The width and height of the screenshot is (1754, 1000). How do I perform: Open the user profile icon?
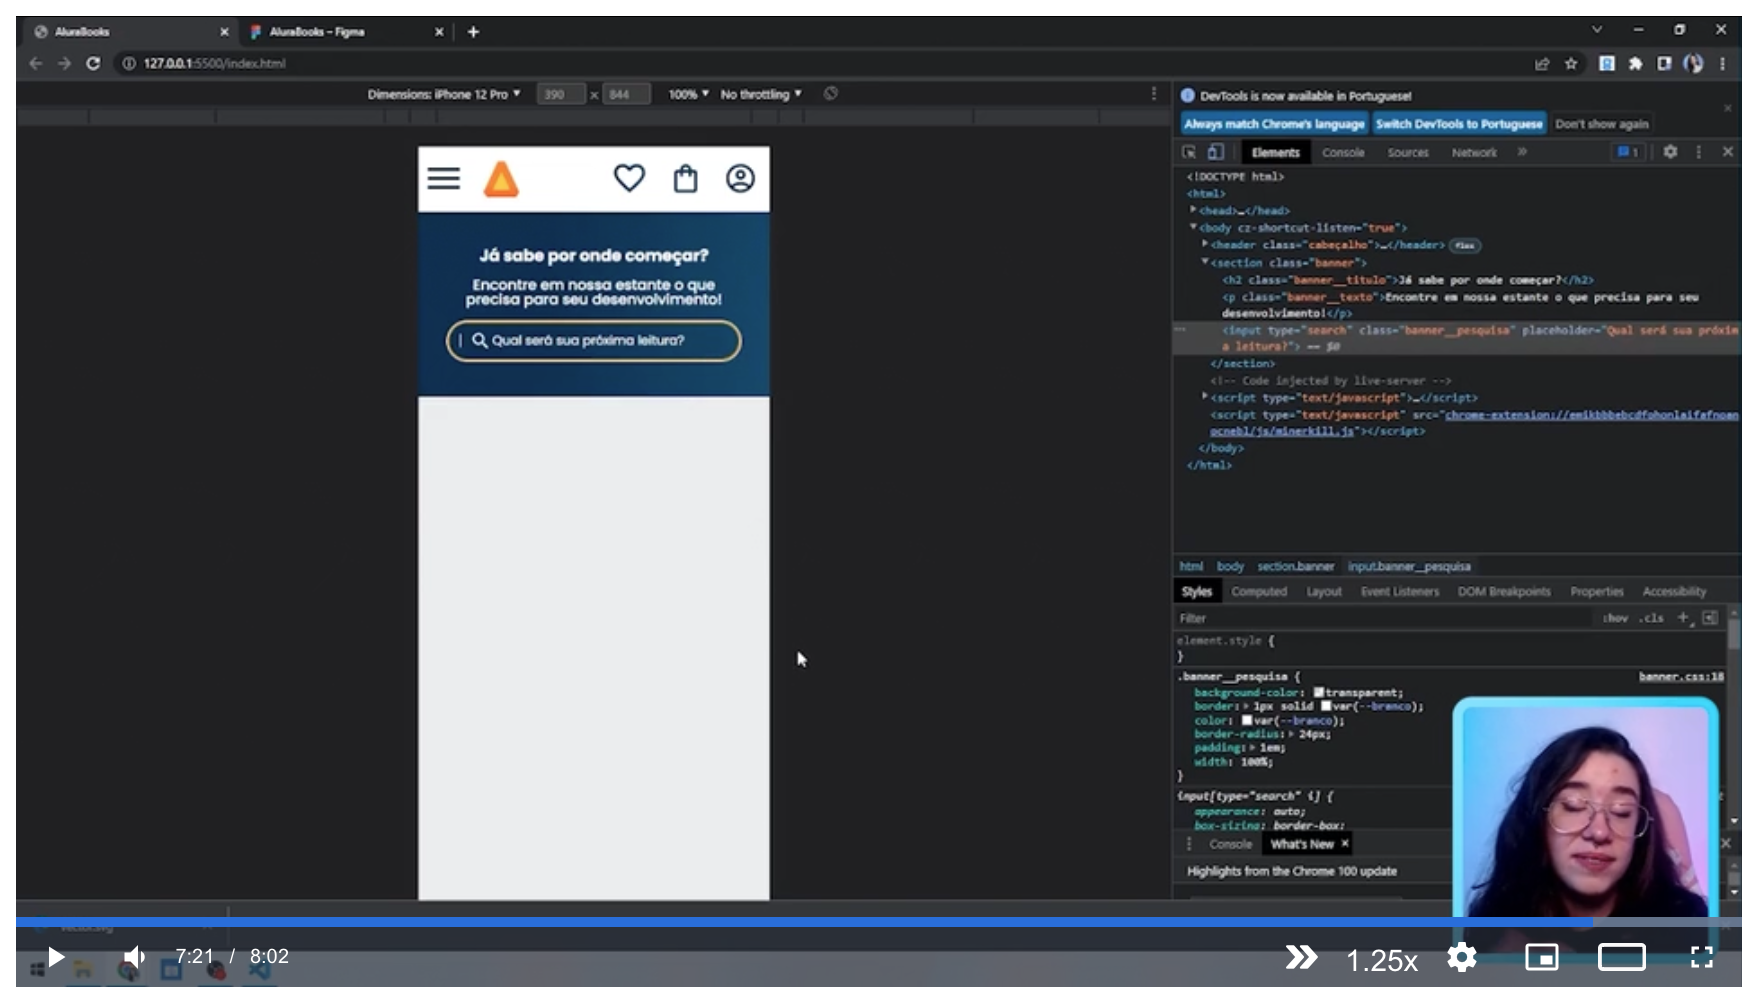click(x=740, y=178)
